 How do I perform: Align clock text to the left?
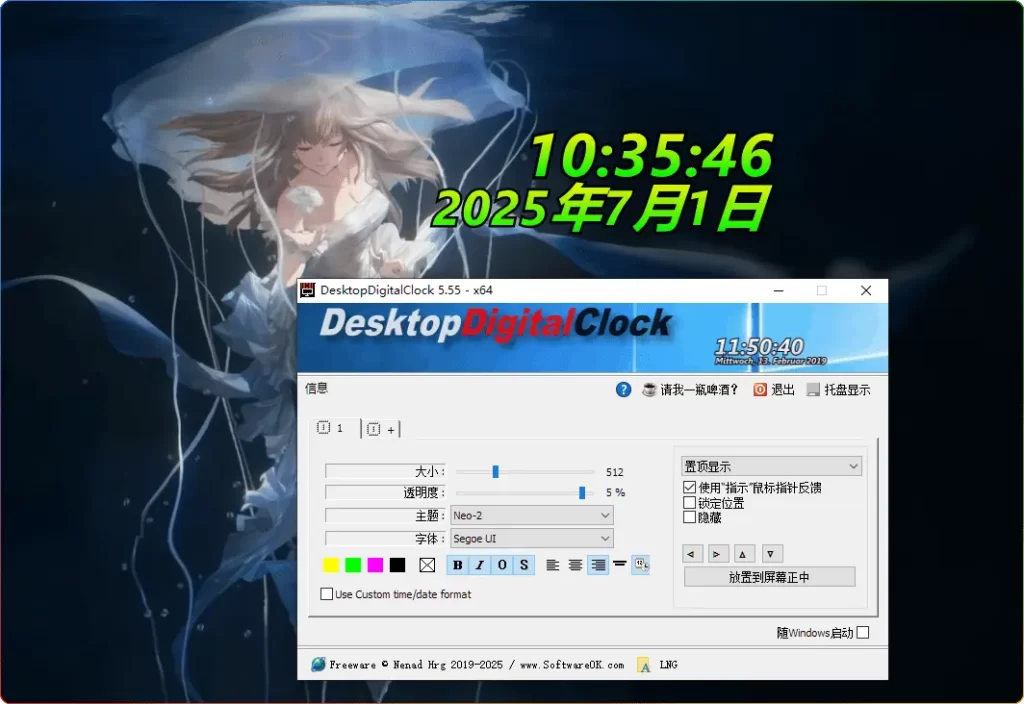tap(552, 565)
